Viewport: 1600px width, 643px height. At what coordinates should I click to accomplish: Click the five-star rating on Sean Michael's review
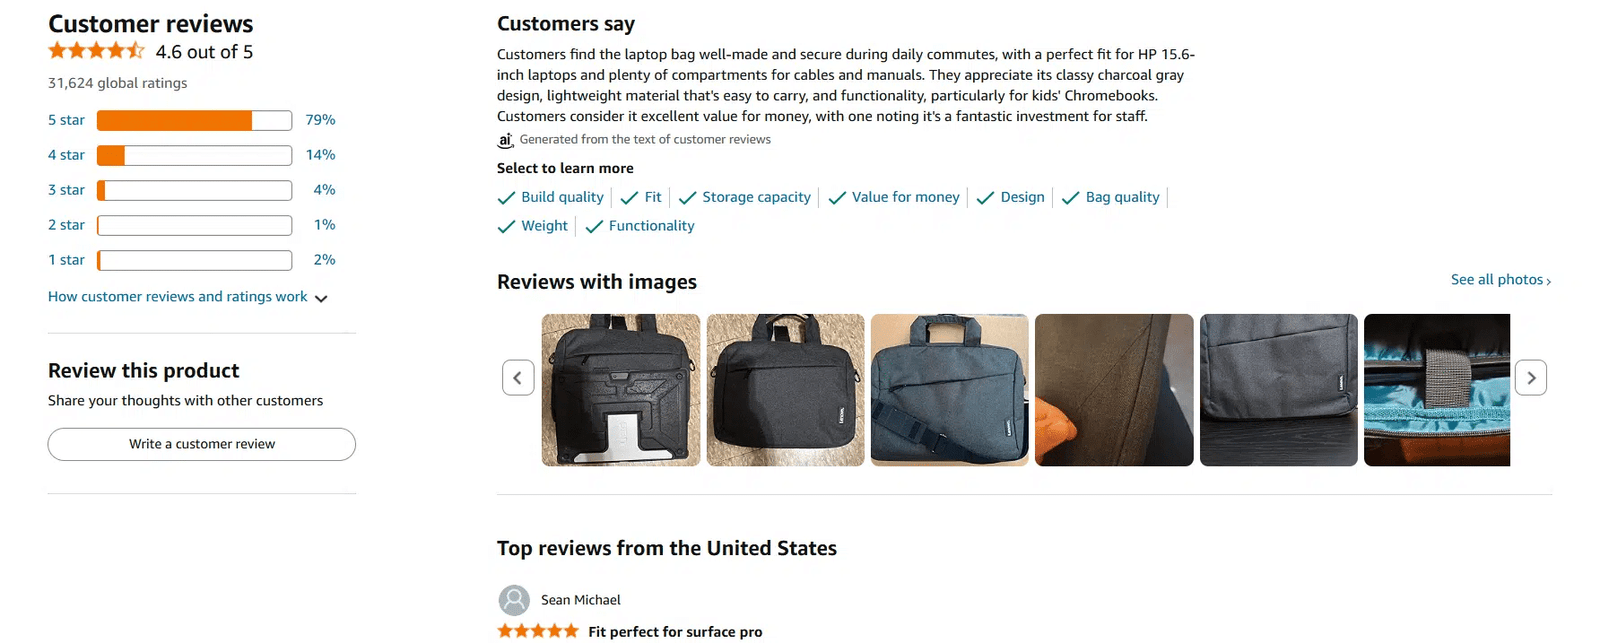tap(538, 631)
